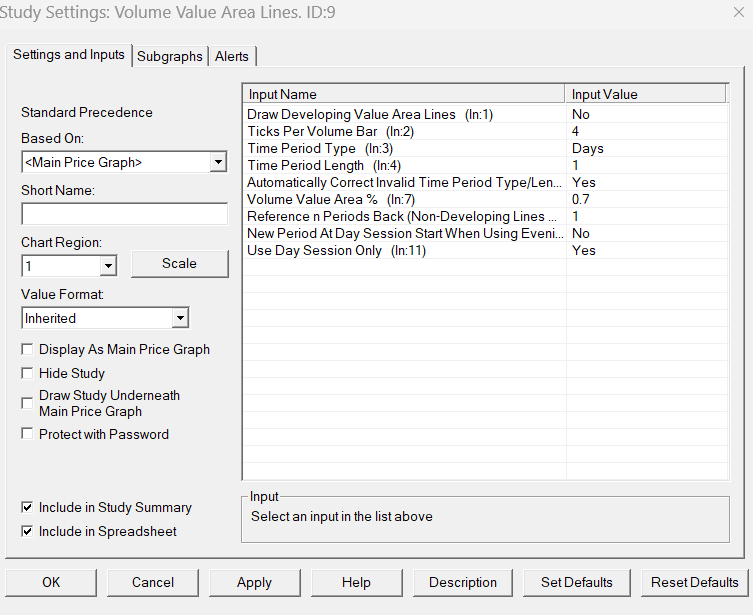This screenshot has width=753, height=615.
Task: Close the Study Settings dialog window
Action: 737,14
